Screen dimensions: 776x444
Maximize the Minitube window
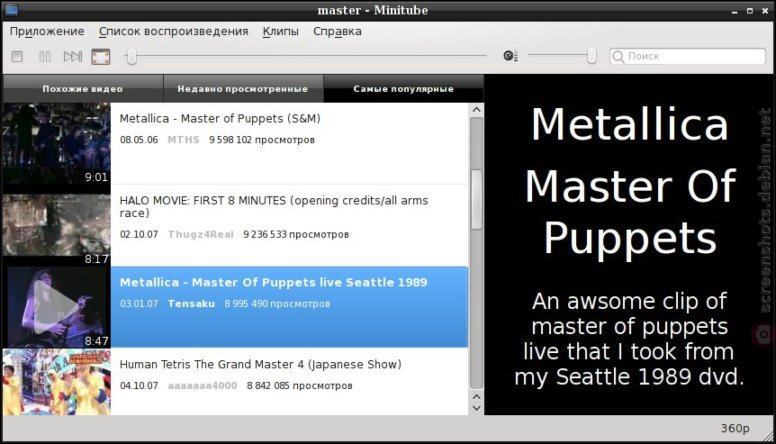tap(750, 11)
